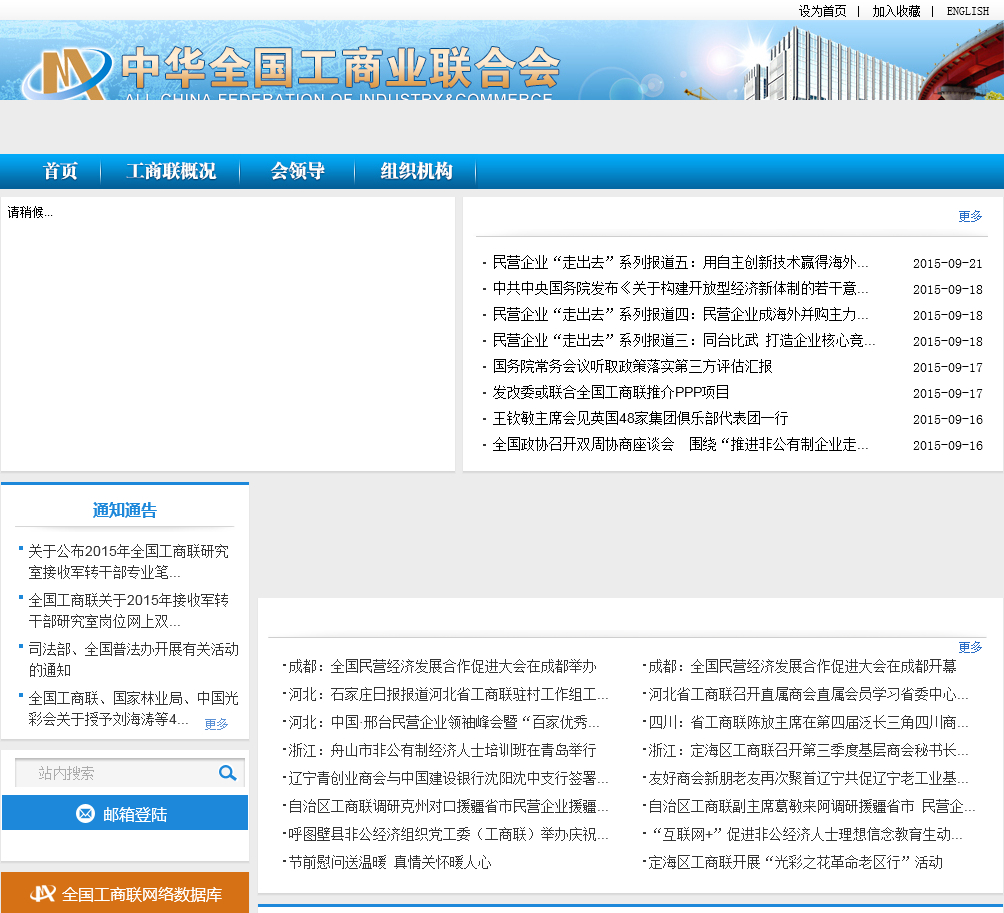The height and width of the screenshot is (913, 1004).
Task: Click the federation logo in header
Action: tap(67, 72)
